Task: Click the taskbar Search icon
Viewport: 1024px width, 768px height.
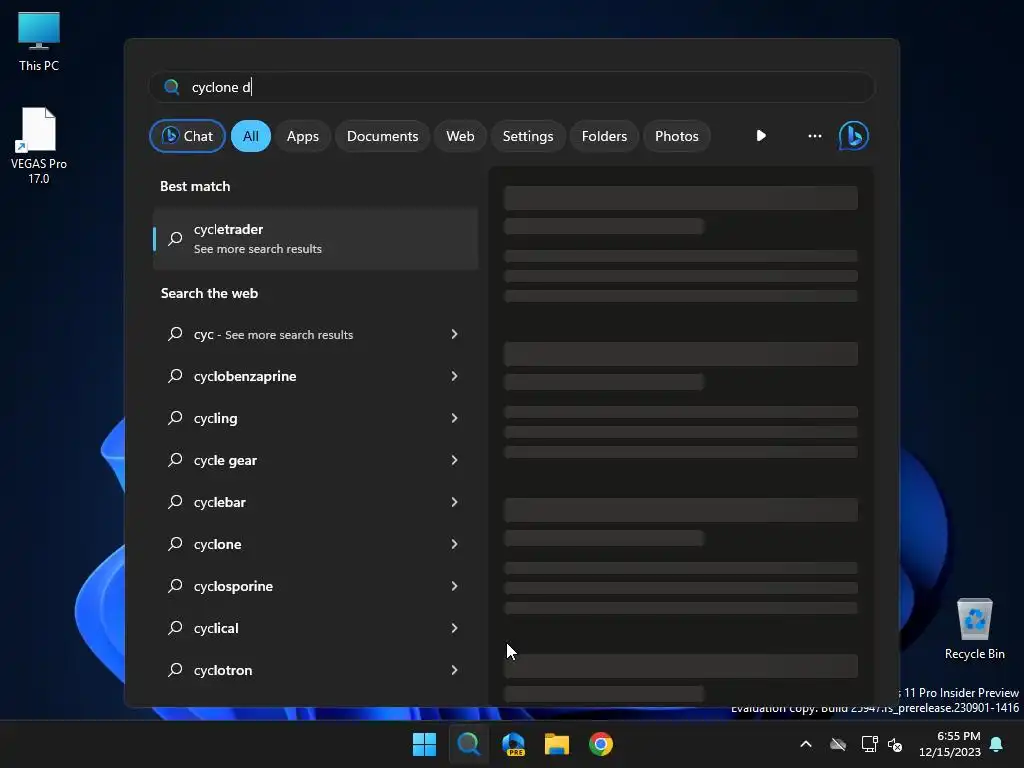Action: point(468,744)
